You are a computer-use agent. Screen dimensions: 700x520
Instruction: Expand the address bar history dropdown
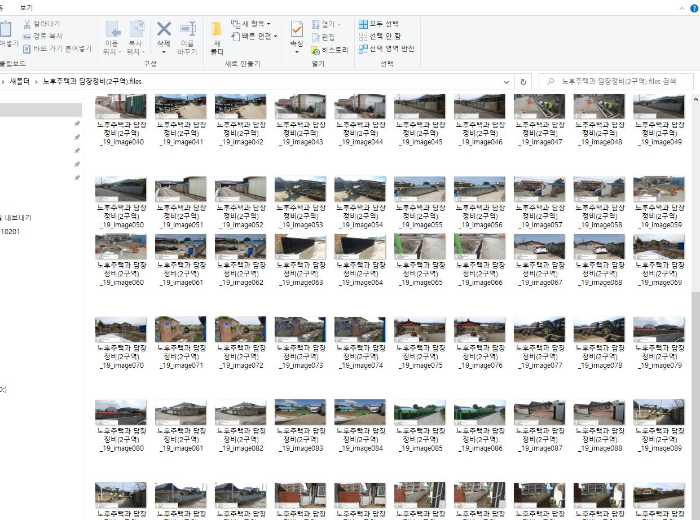pyautogui.click(x=506, y=82)
